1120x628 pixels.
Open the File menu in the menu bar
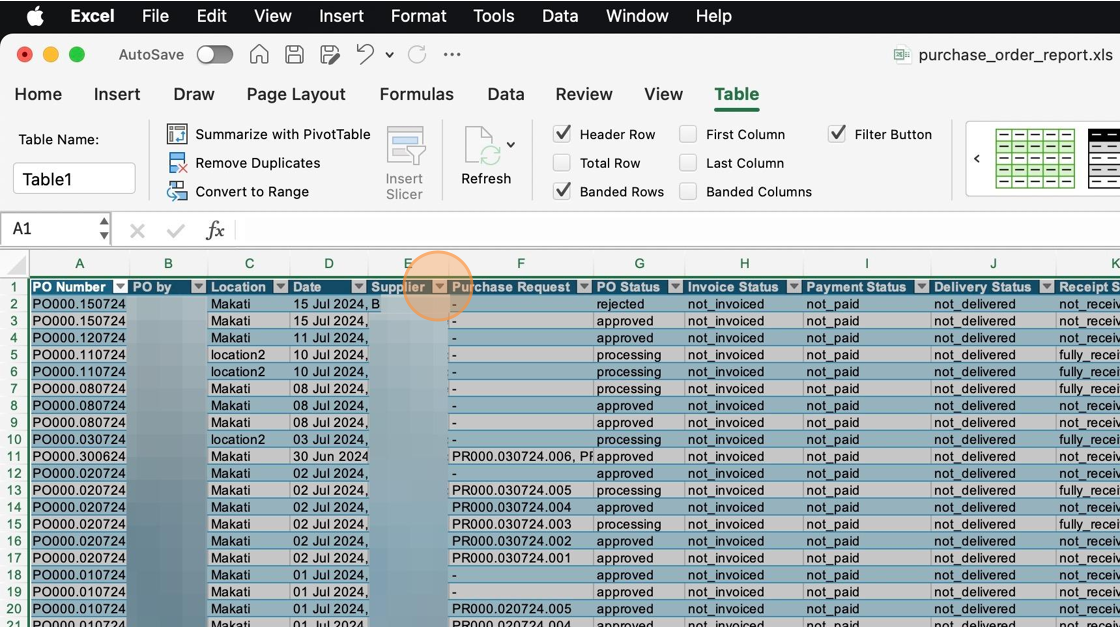point(155,16)
